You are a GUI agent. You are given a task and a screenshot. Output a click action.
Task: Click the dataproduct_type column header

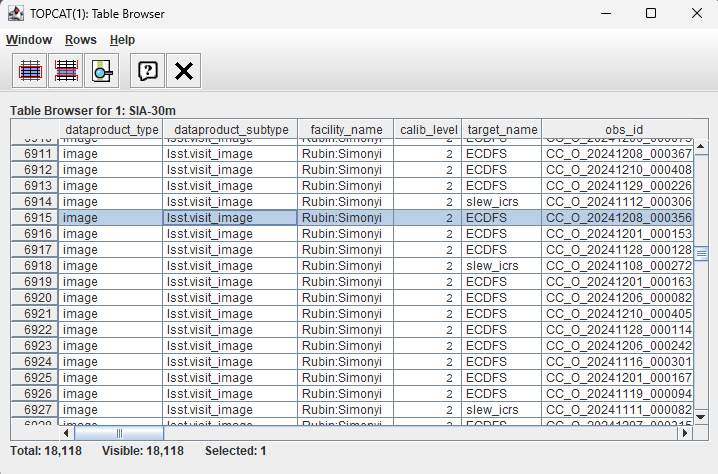click(110, 130)
